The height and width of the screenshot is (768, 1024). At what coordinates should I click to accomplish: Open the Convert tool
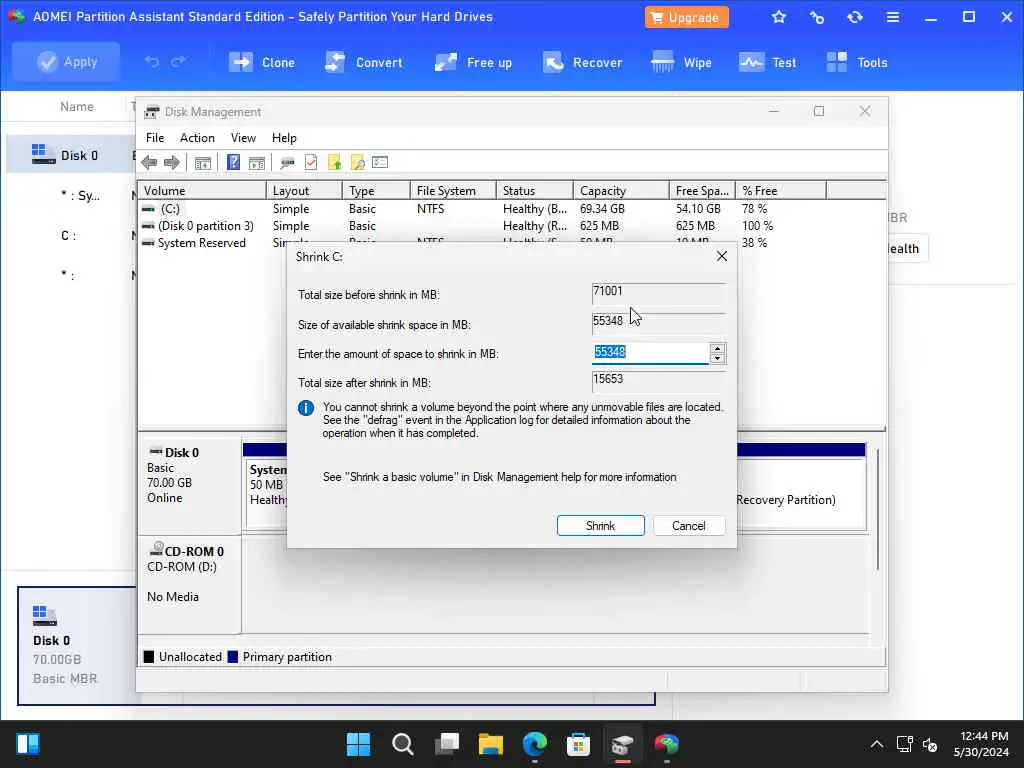point(364,63)
